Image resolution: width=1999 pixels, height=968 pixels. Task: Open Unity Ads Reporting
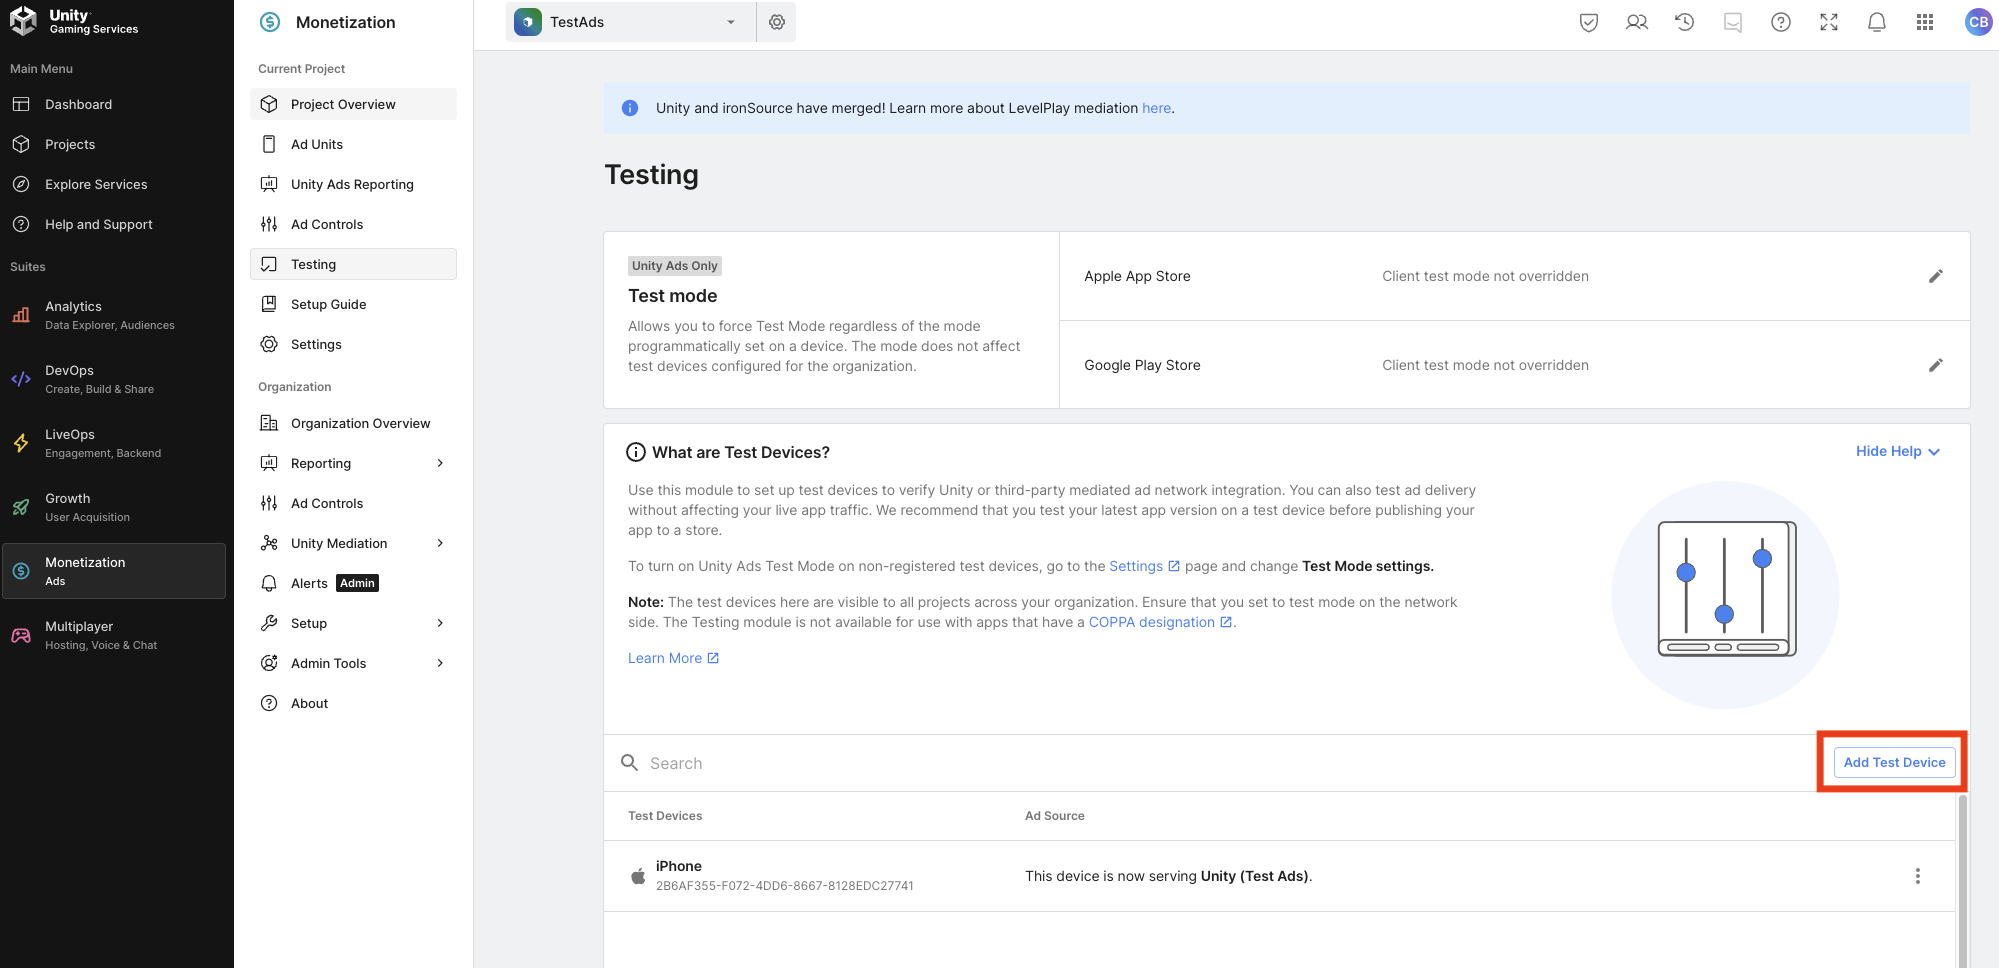click(353, 184)
